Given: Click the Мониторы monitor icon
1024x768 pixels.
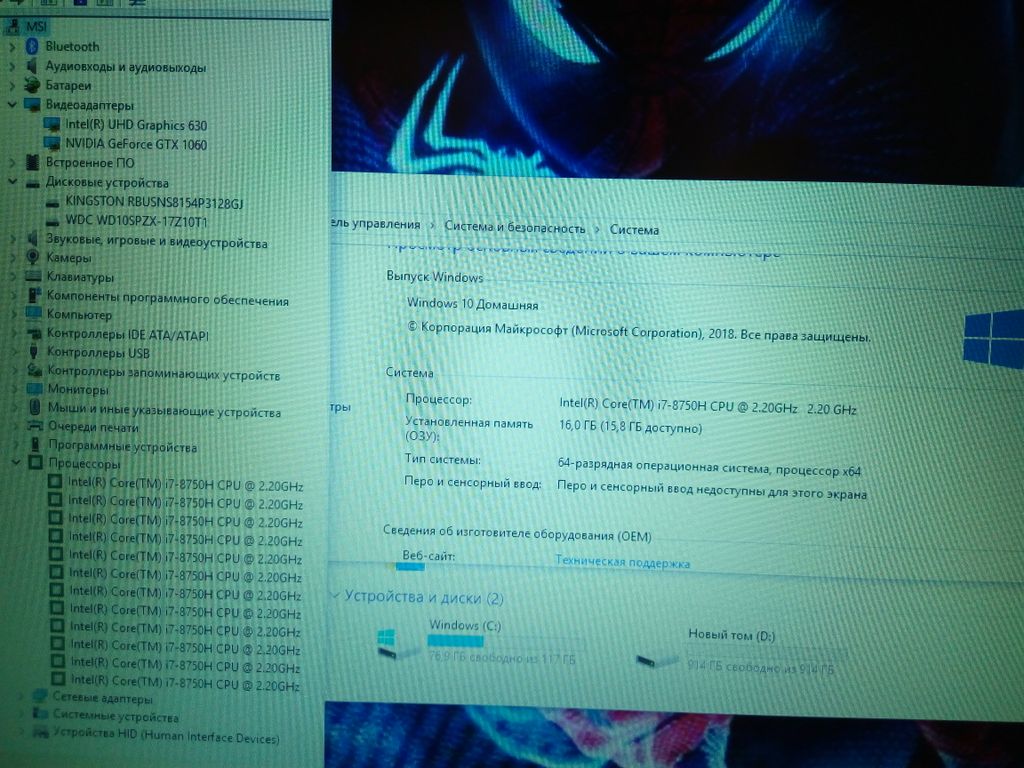Looking at the screenshot, I should click(x=35, y=389).
